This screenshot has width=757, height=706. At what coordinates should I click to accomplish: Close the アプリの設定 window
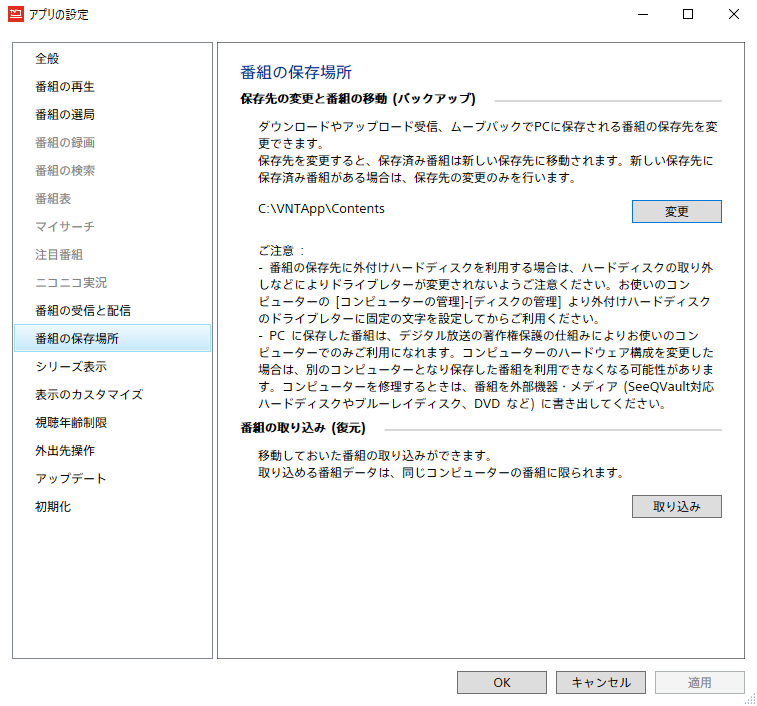[733, 15]
